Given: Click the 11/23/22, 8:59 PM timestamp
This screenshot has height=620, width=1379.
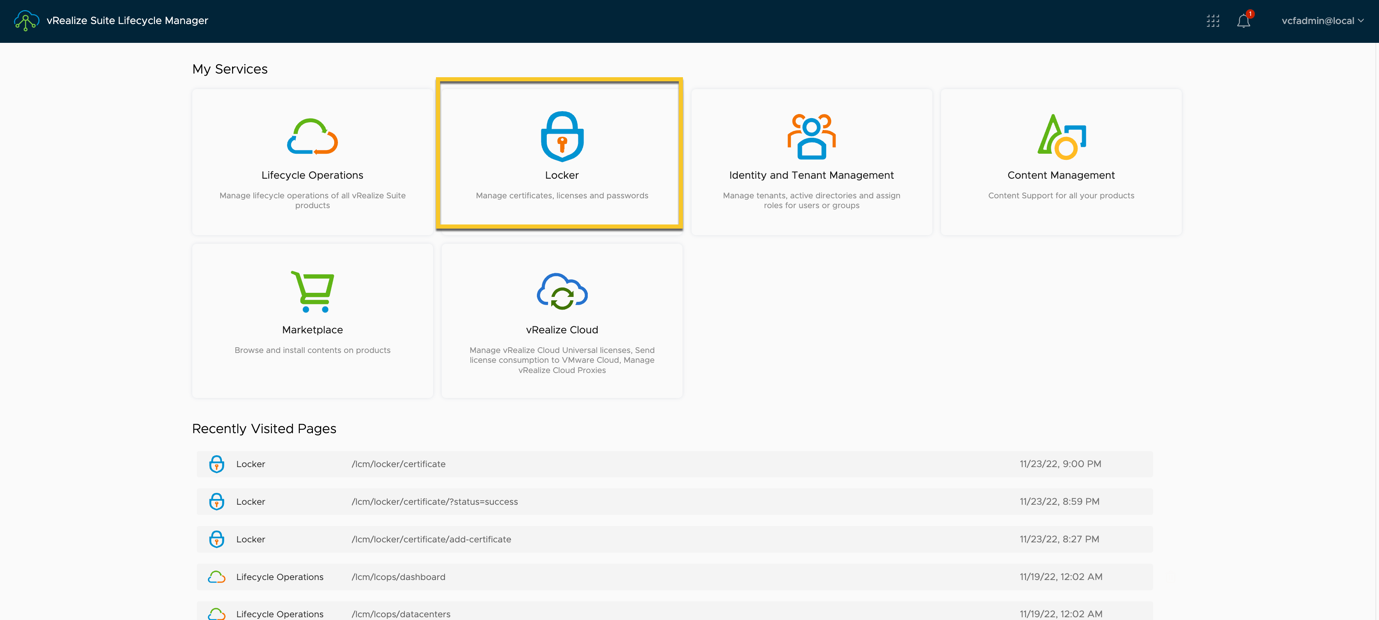Looking at the screenshot, I should coord(1059,502).
